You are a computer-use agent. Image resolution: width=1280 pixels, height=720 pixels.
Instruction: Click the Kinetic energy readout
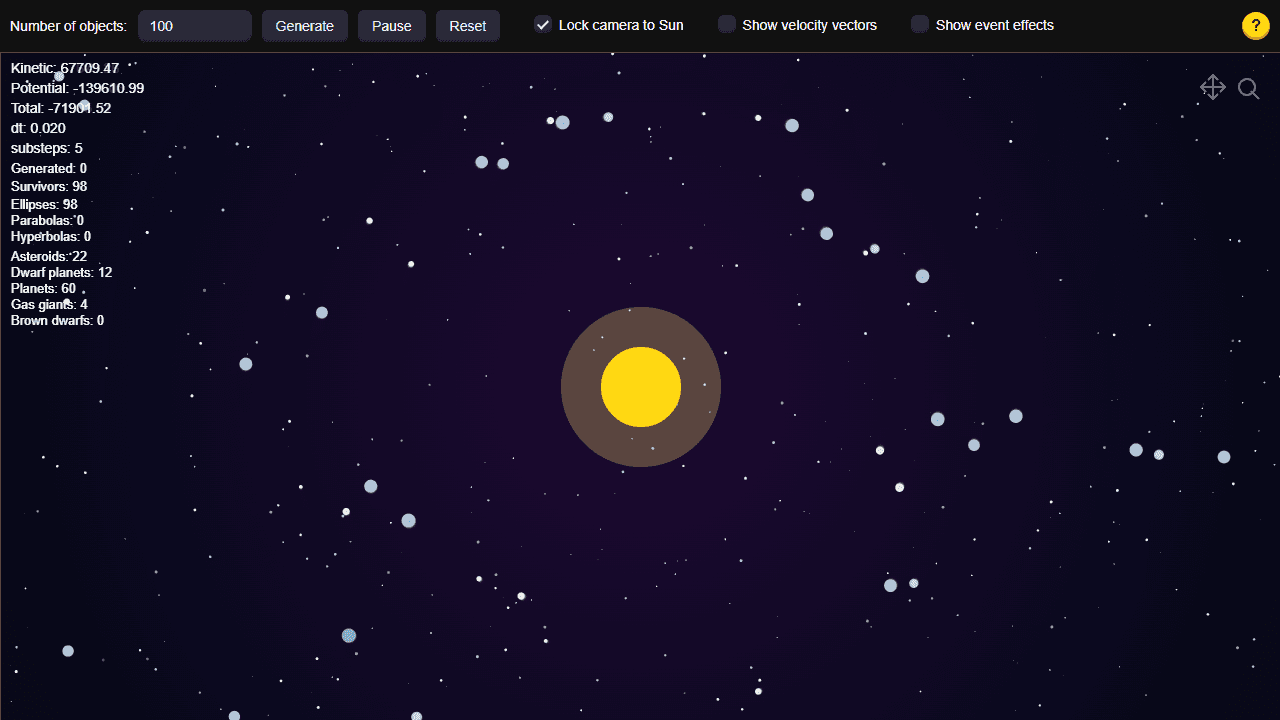click(65, 68)
